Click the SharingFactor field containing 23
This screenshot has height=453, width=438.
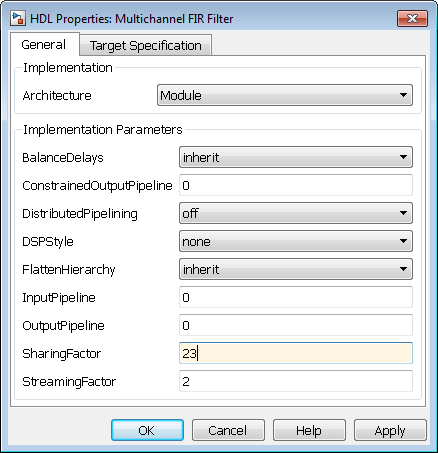click(x=296, y=353)
